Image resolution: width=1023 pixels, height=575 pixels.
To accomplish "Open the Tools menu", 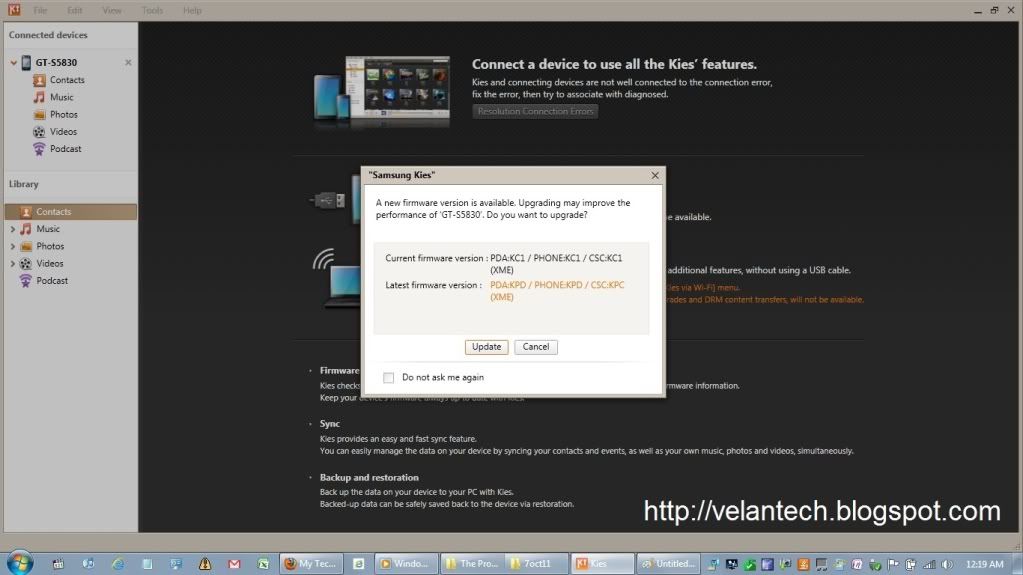I will point(152,10).
